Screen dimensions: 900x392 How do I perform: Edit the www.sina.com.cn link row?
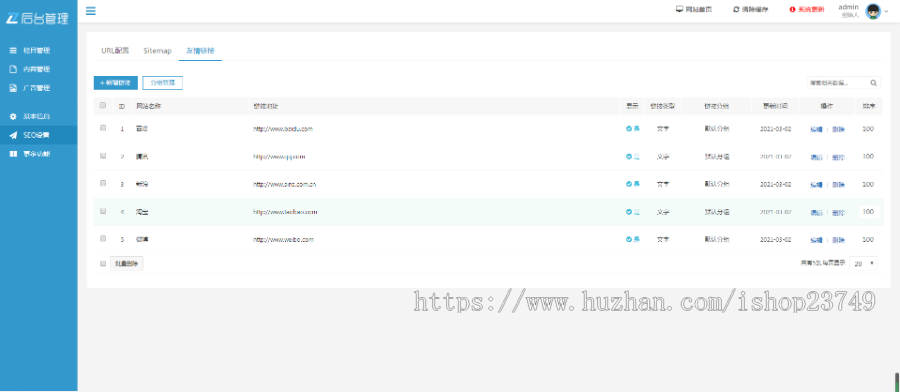816,185
